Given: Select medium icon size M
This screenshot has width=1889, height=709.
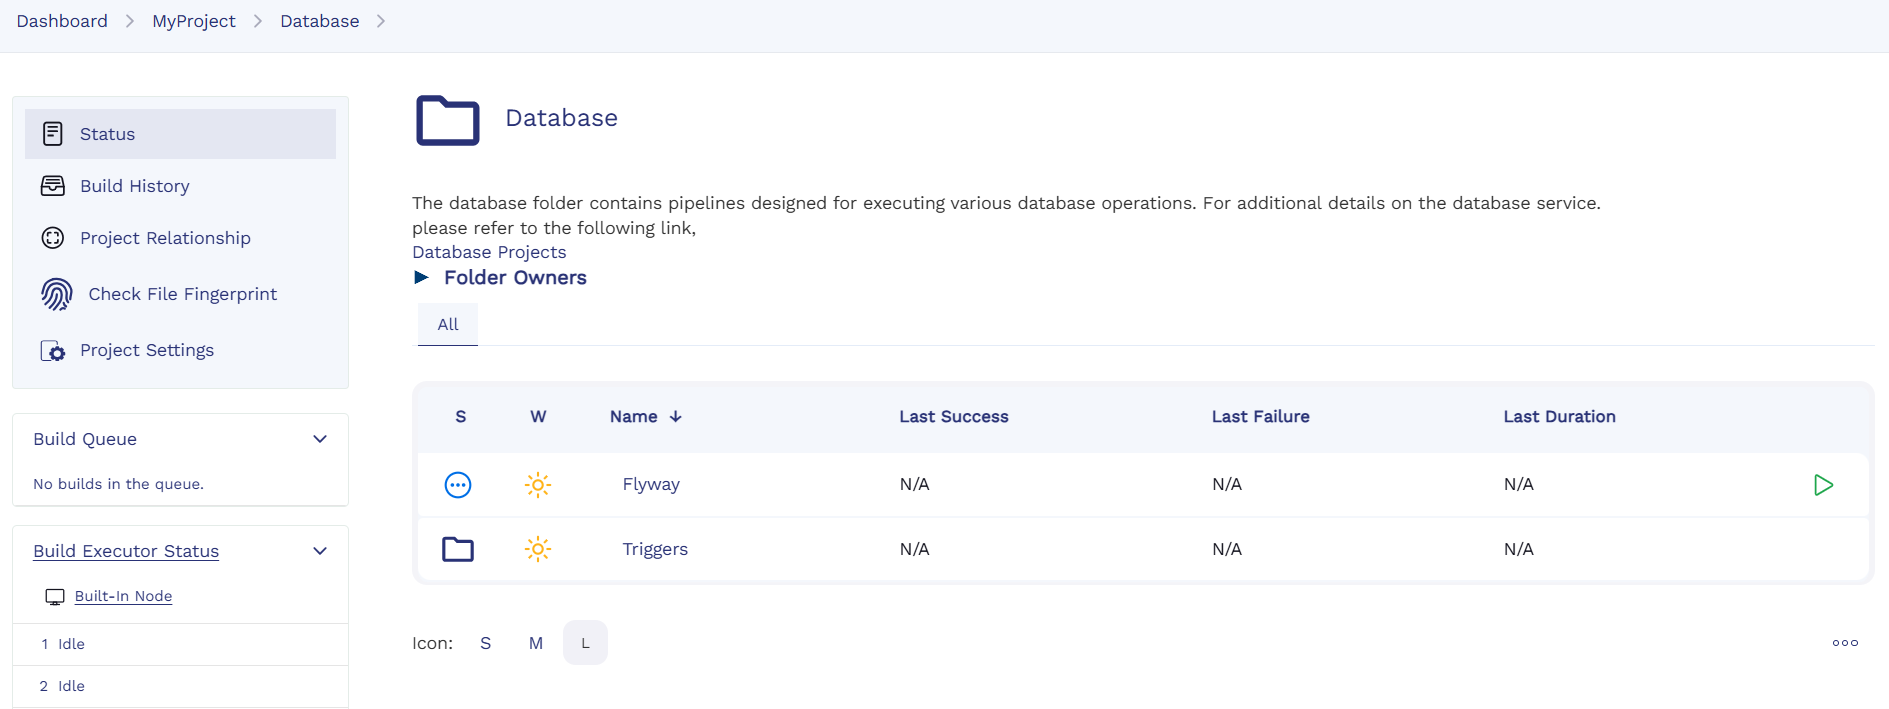Looking at the screenshot, I should coord(536,643).
